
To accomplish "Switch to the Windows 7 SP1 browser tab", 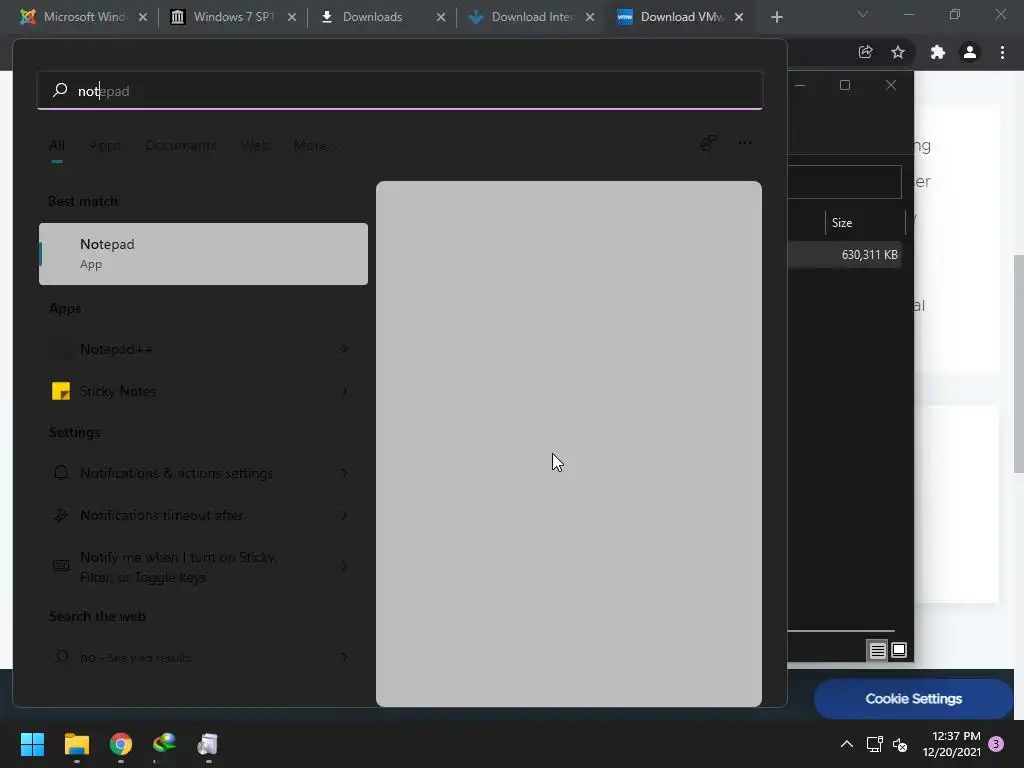I will point(233,17).
